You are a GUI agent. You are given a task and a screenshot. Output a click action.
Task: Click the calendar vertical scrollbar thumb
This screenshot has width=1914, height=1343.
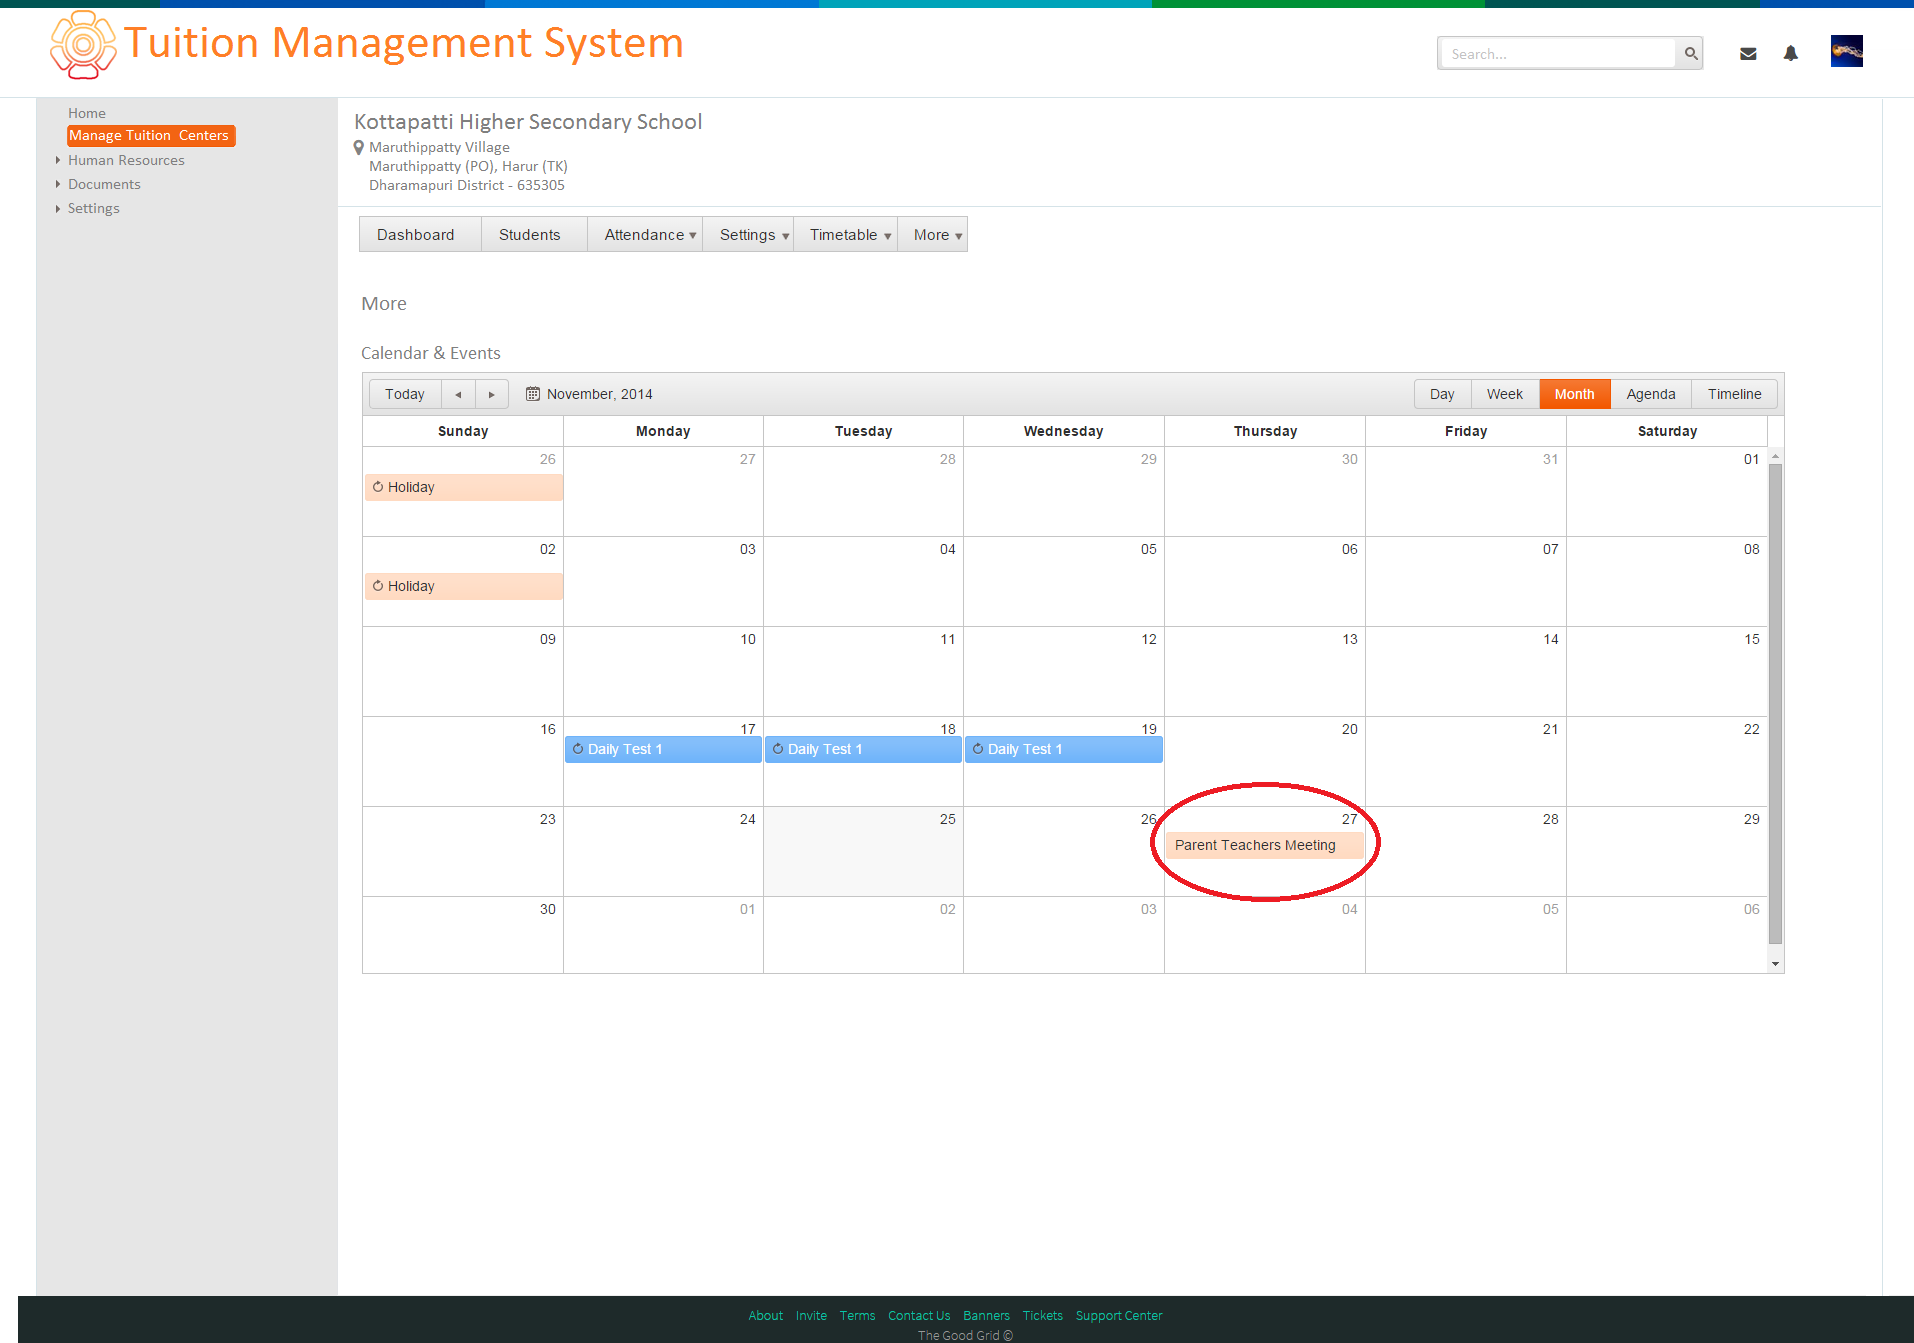pos(1776,704)
